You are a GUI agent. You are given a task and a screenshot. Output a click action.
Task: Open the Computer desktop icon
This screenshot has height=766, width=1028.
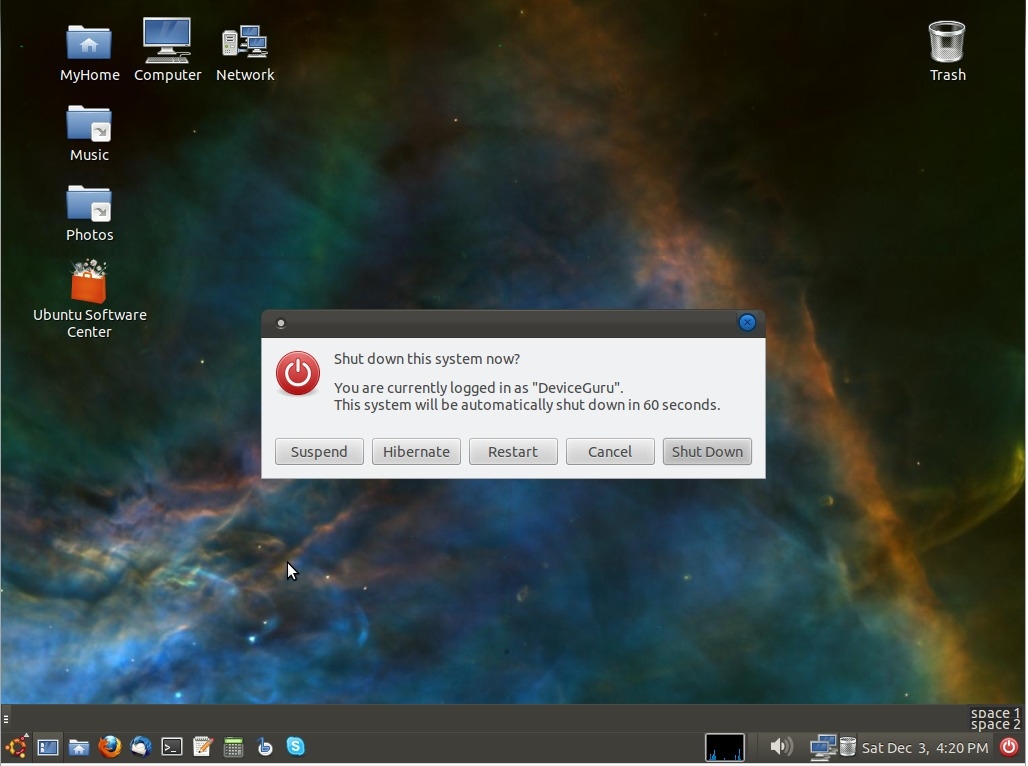point(167,50)
